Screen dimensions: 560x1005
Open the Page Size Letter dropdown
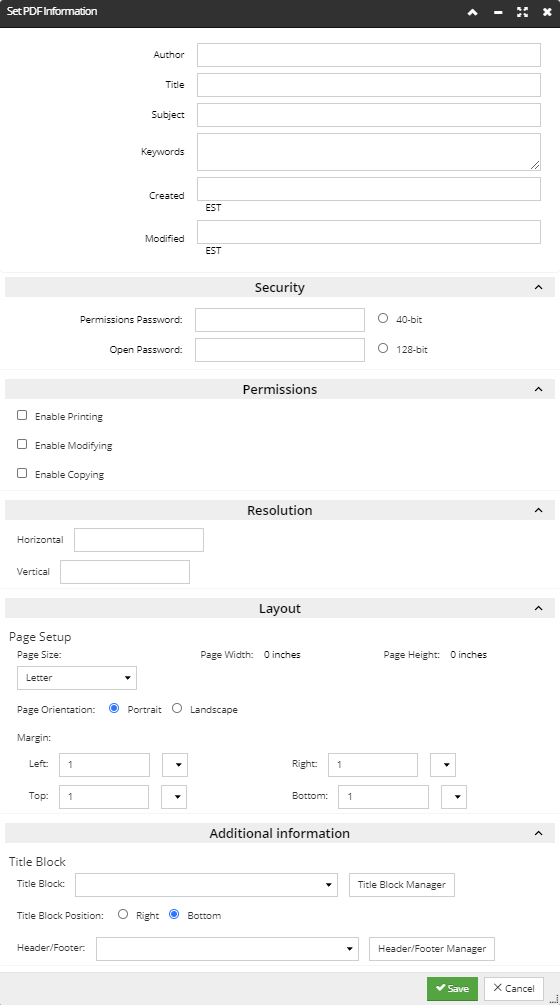[x=77, y=677]
